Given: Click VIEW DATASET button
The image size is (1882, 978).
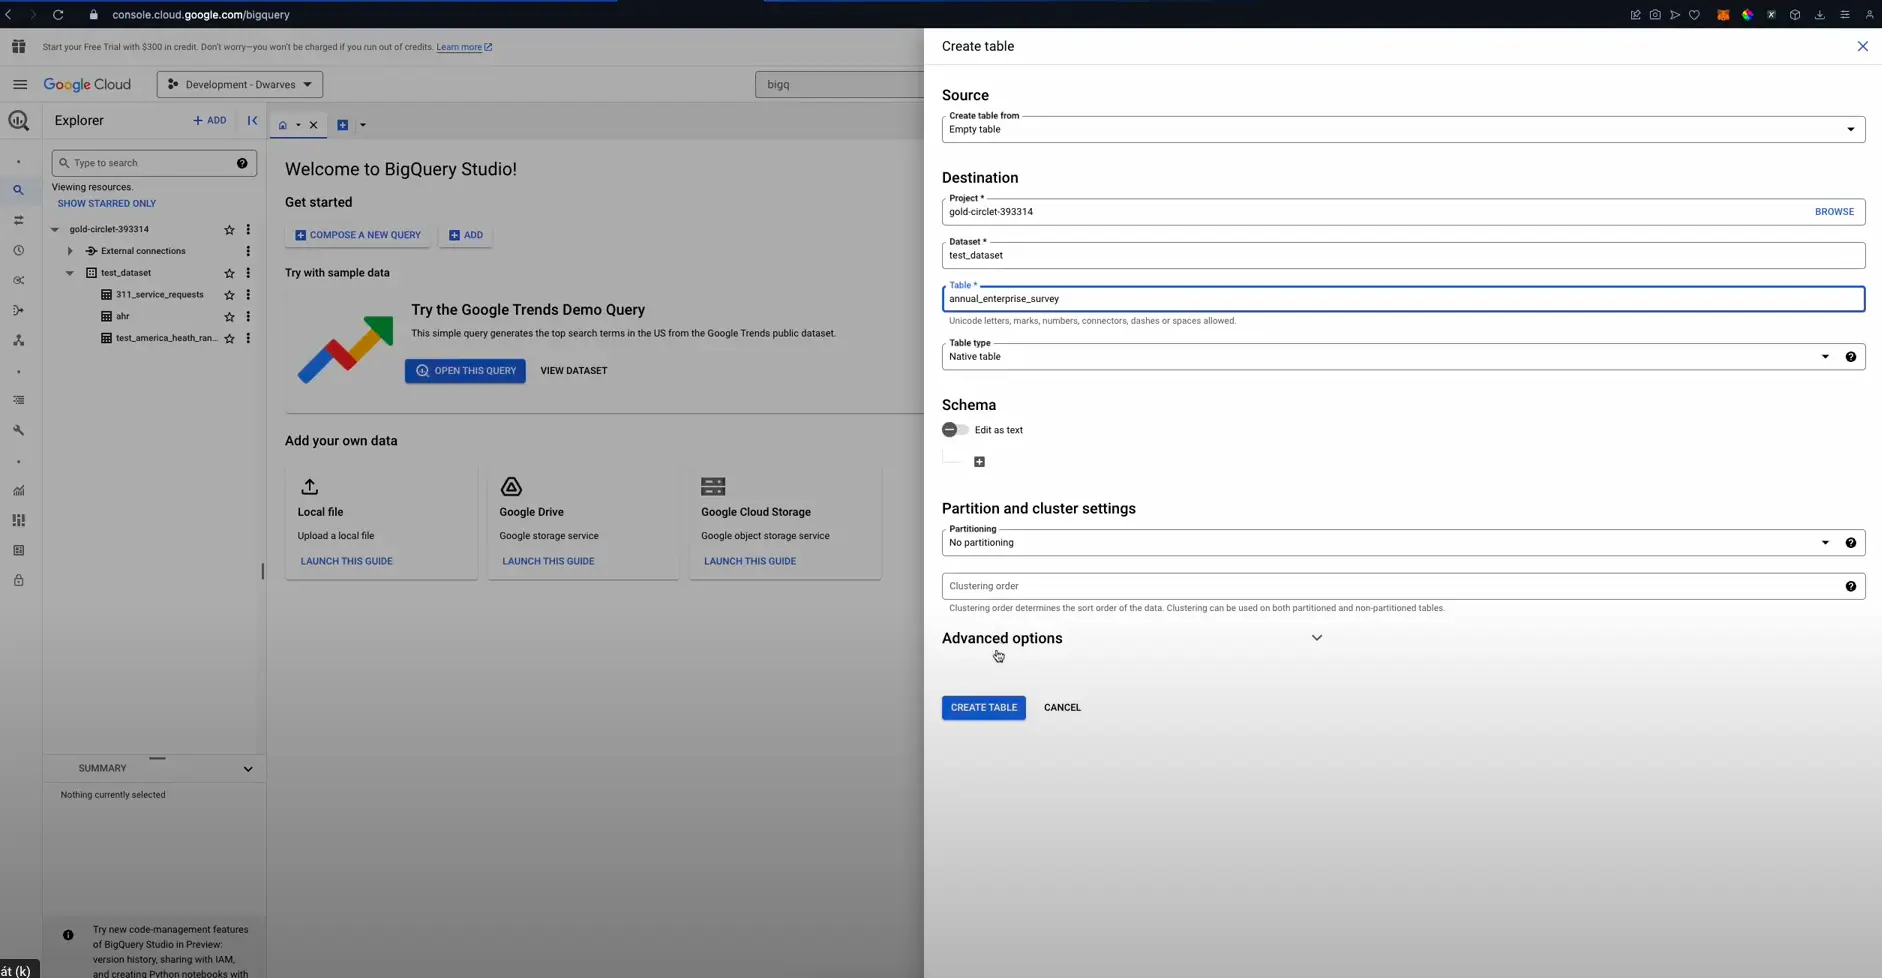Looking at the screenshot, I should pyautogui.click(x=574, y=371).
